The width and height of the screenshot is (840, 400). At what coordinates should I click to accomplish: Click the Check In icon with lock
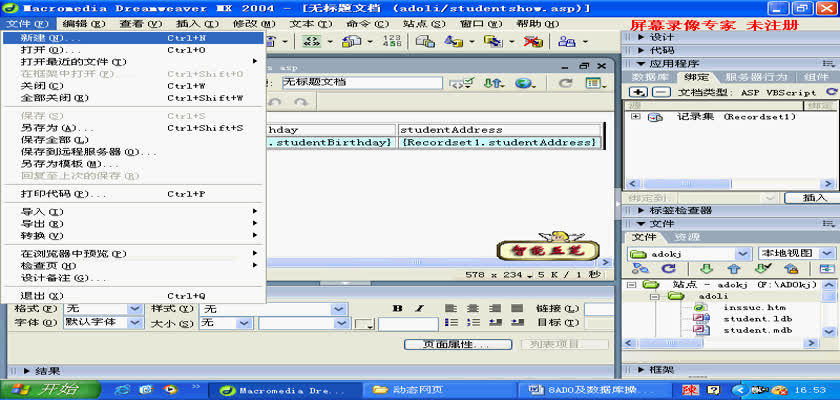791,268
